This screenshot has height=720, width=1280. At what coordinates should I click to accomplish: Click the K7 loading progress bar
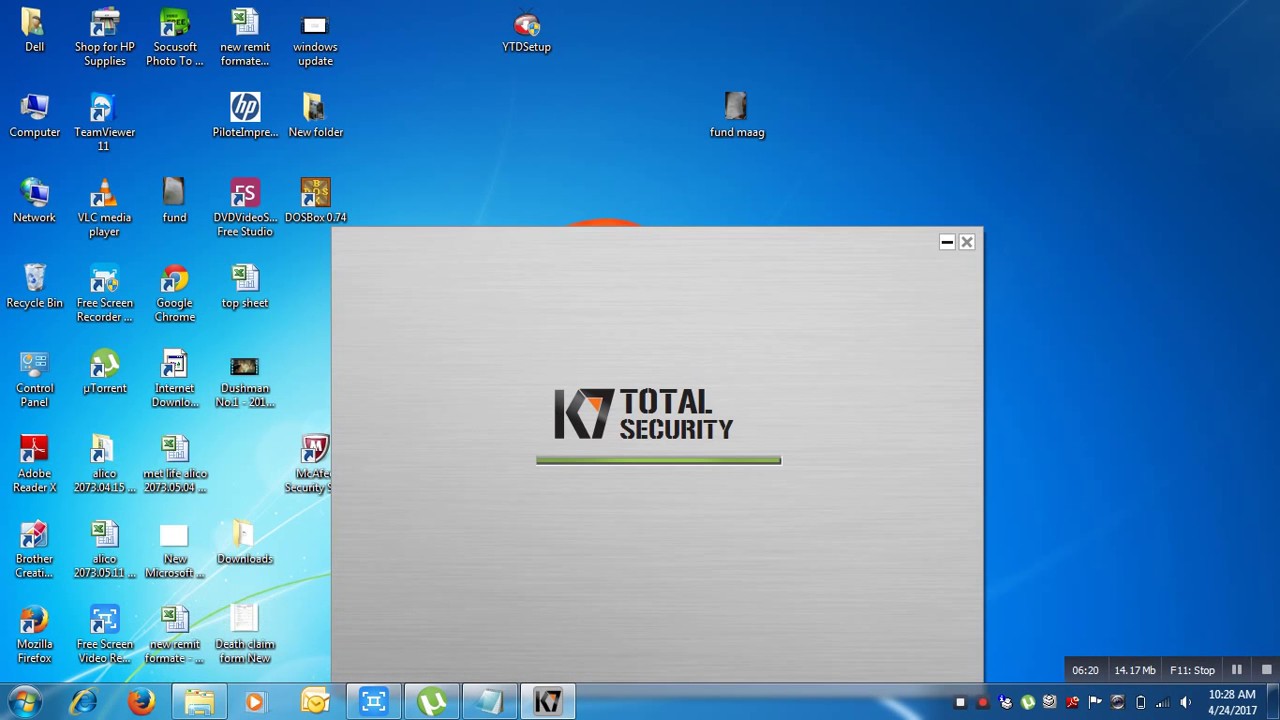[x=658, y=460]
